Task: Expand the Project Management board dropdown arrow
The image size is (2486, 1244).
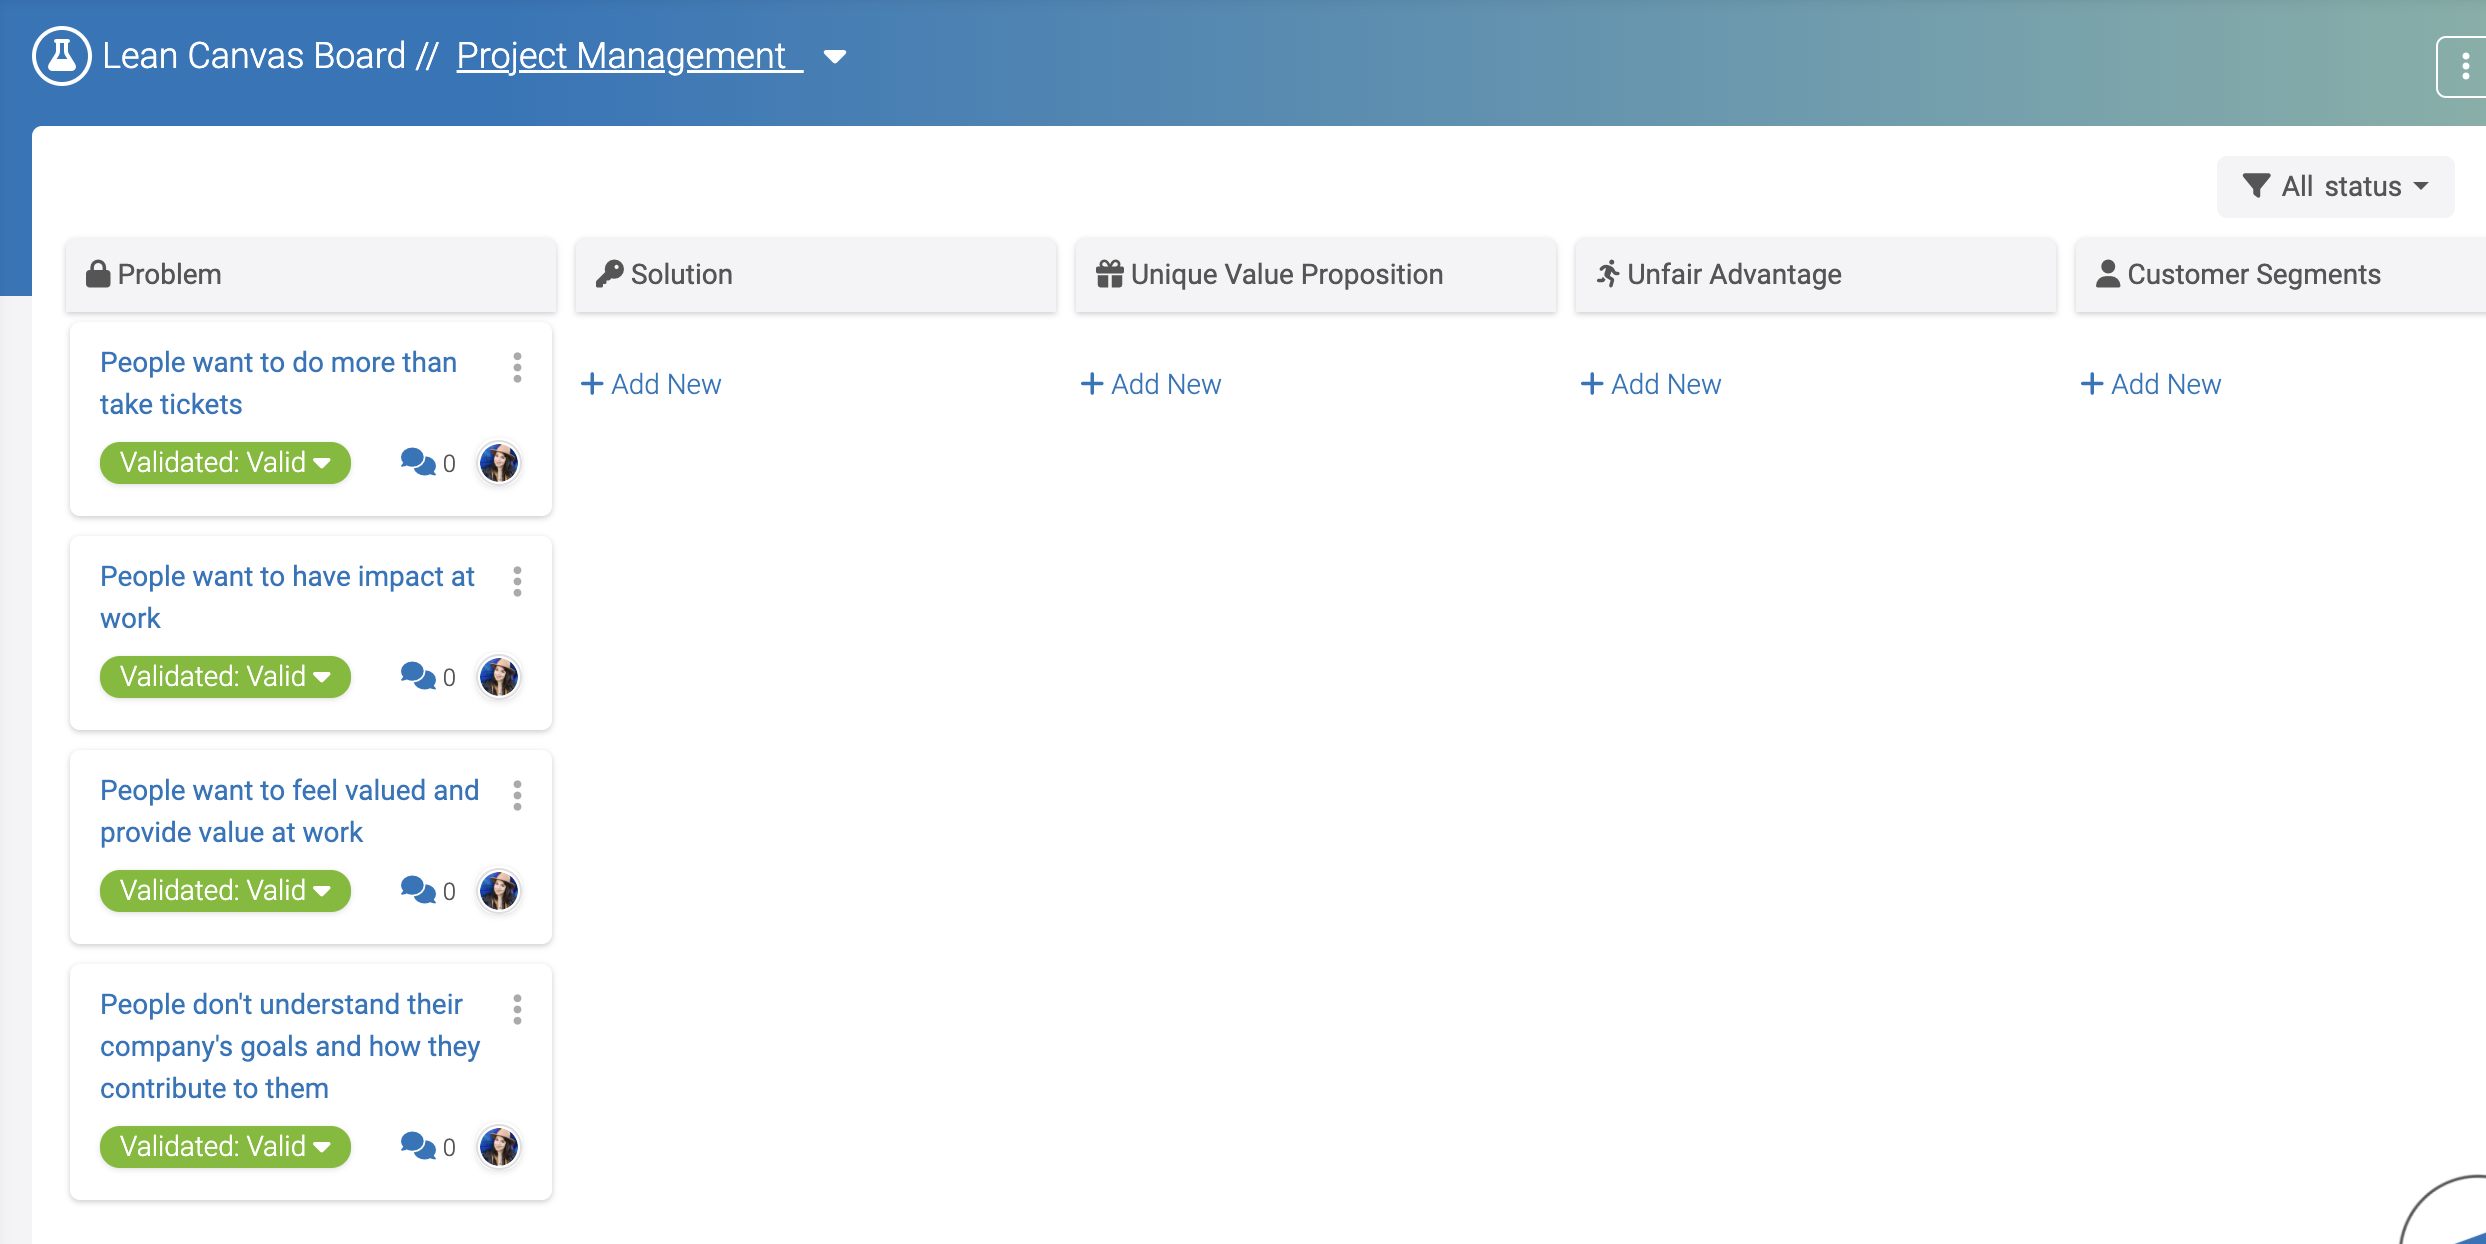Action: (835, 57)
